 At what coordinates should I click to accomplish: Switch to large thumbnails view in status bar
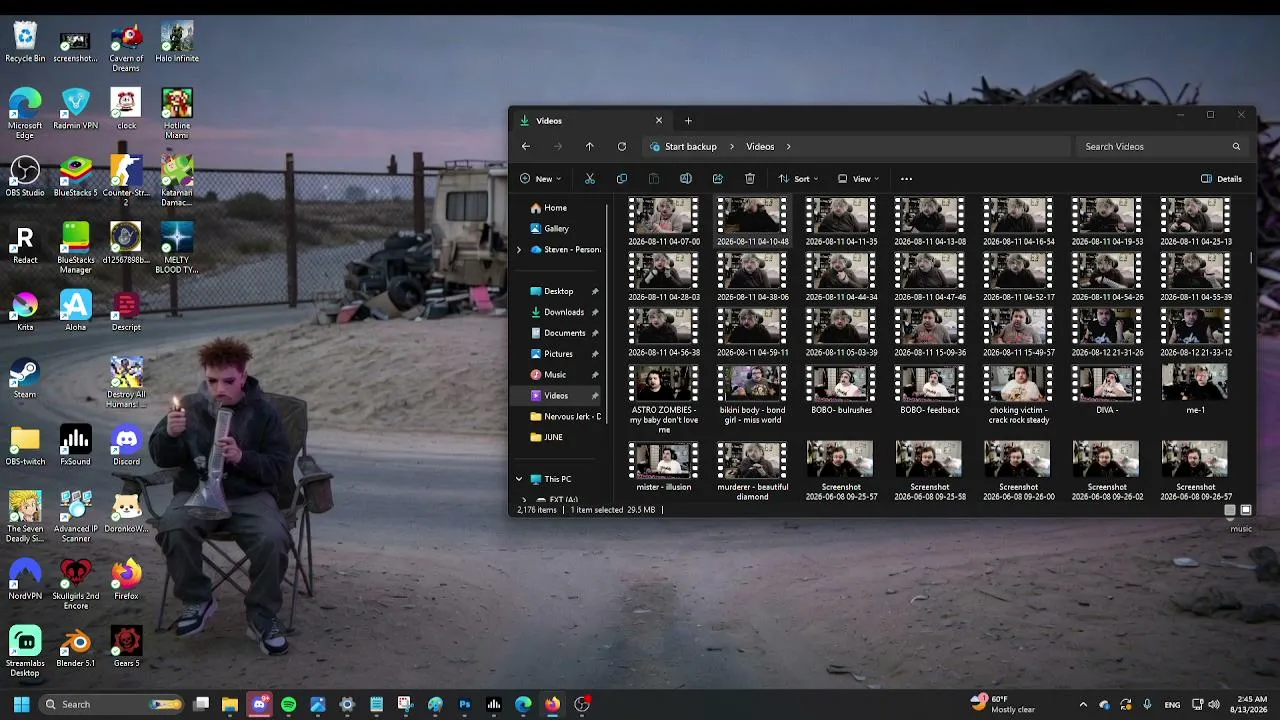pos(1246,510)
